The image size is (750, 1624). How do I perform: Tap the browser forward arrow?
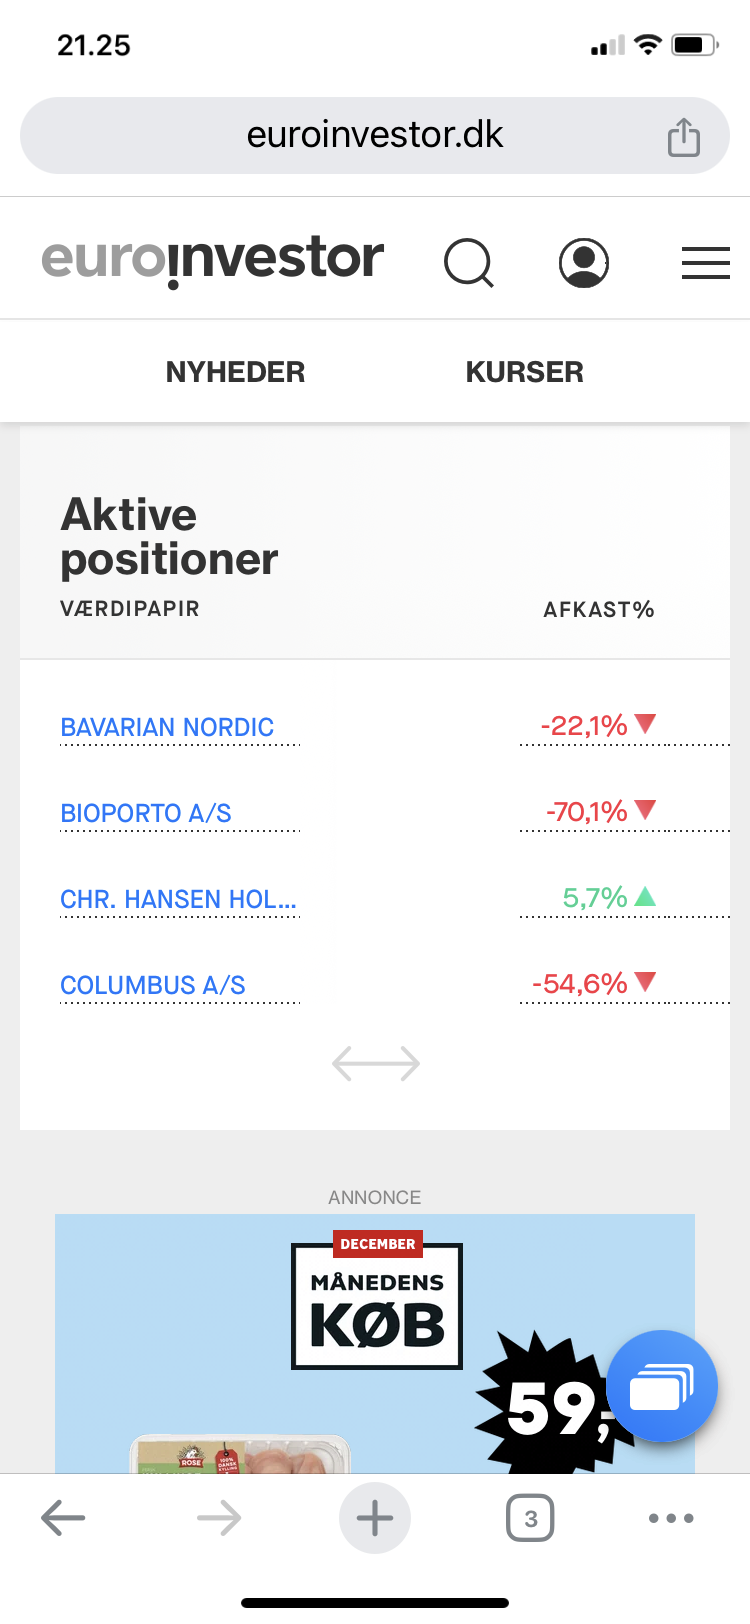(x=219, y=1518)
